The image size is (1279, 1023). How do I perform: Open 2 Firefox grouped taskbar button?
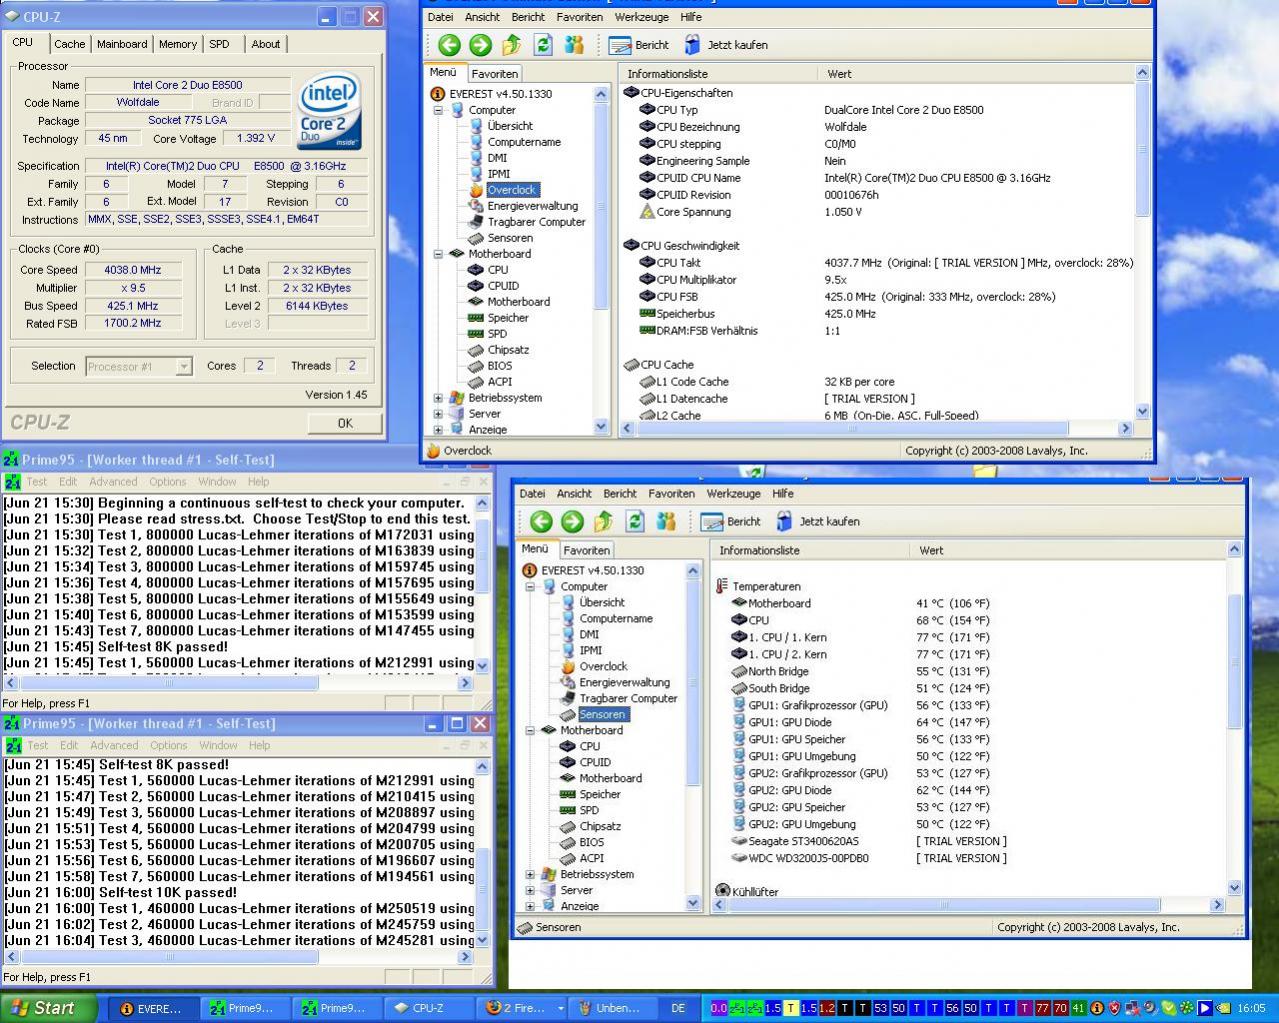(x=523, y=1008)
